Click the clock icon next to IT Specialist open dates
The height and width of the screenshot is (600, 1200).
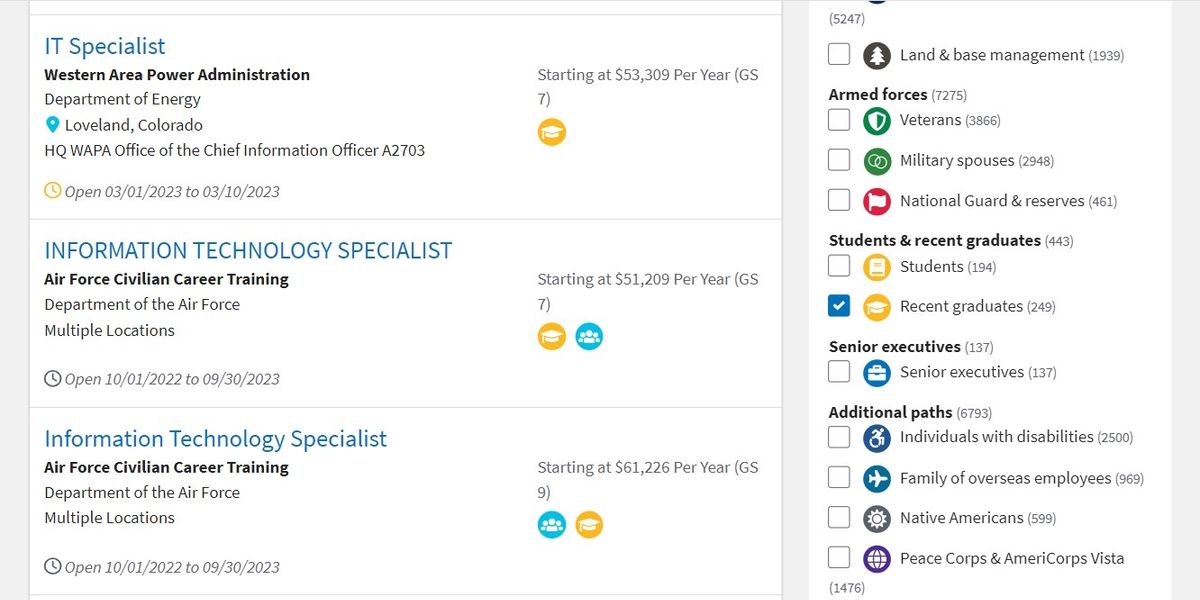pyautogui.click(x=52, y=189)
